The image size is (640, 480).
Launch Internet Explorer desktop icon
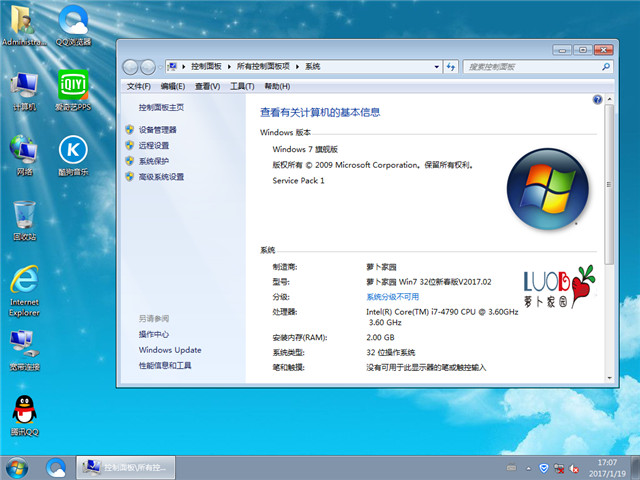coord(24,291)
